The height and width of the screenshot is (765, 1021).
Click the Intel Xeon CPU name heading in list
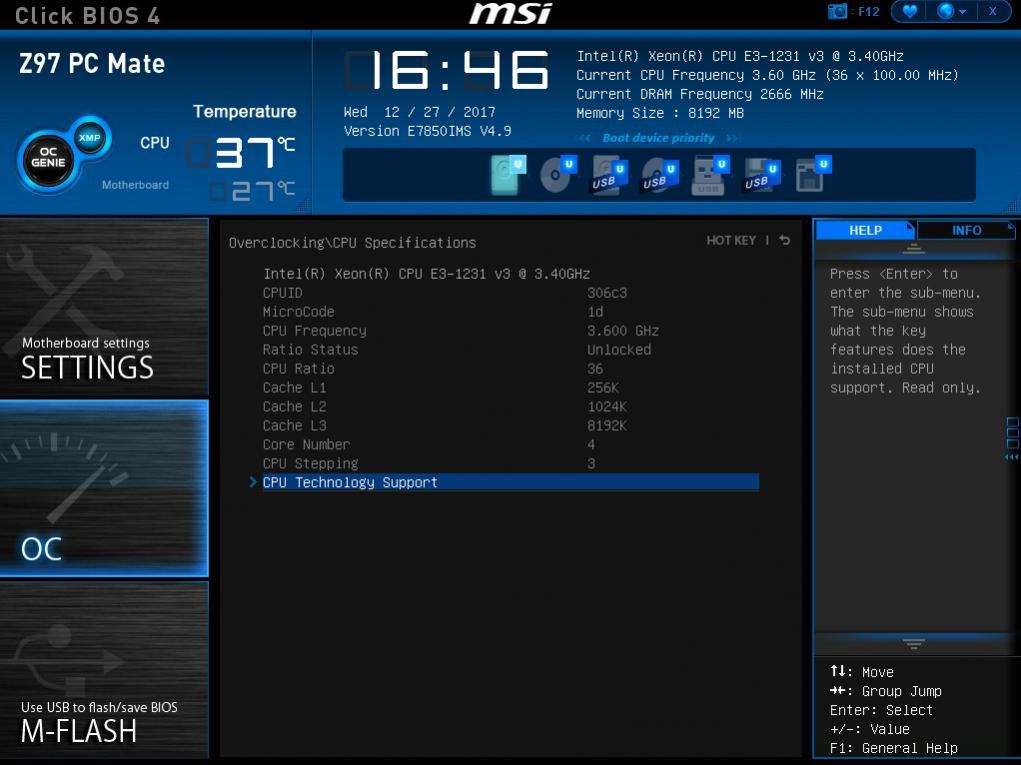tap(427, 273)
